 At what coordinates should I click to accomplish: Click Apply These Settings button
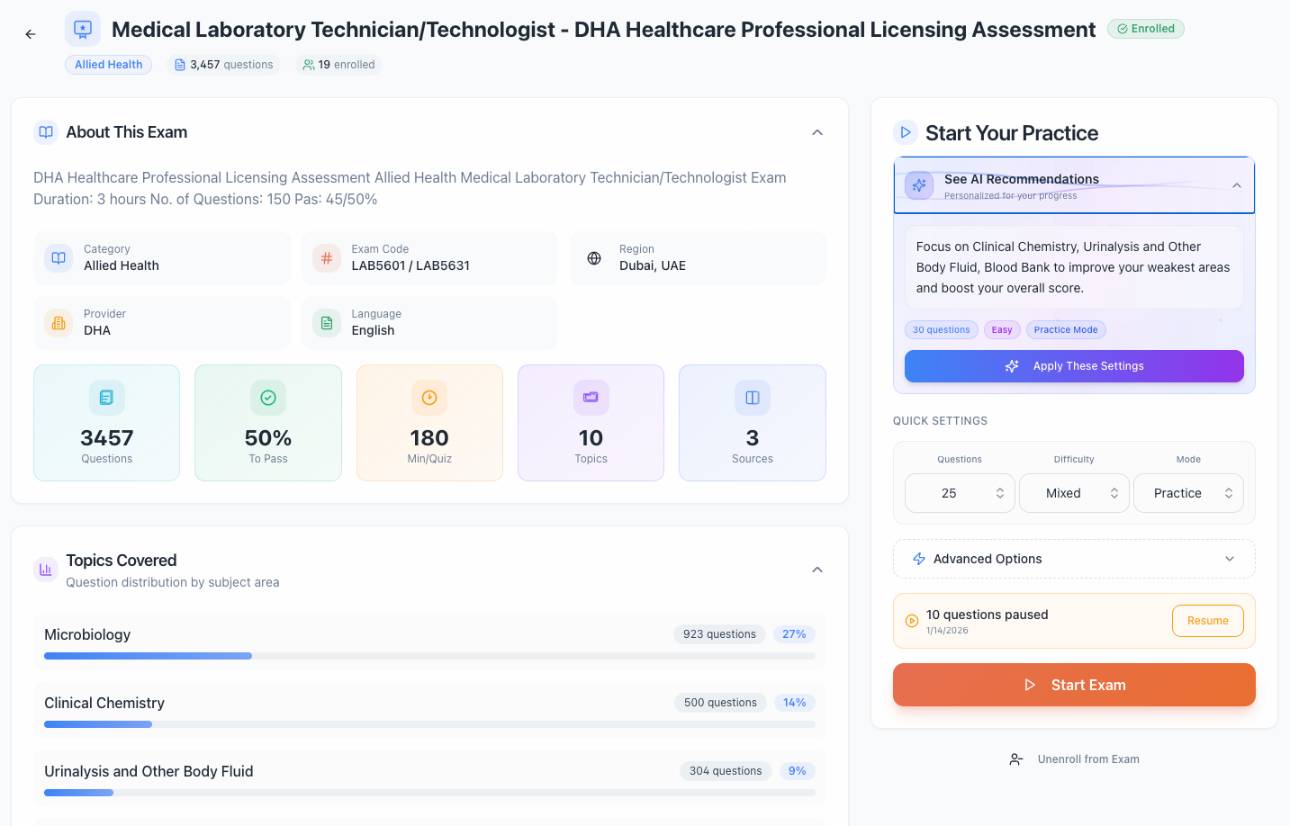pyautogui.click(x=1074, y=366)
